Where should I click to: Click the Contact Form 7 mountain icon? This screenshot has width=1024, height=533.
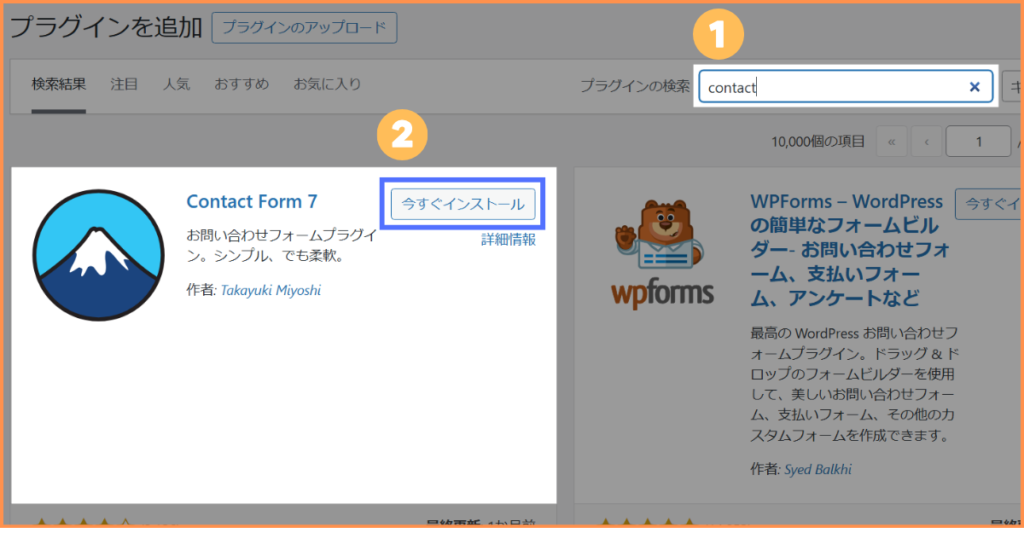click(99, 255)
